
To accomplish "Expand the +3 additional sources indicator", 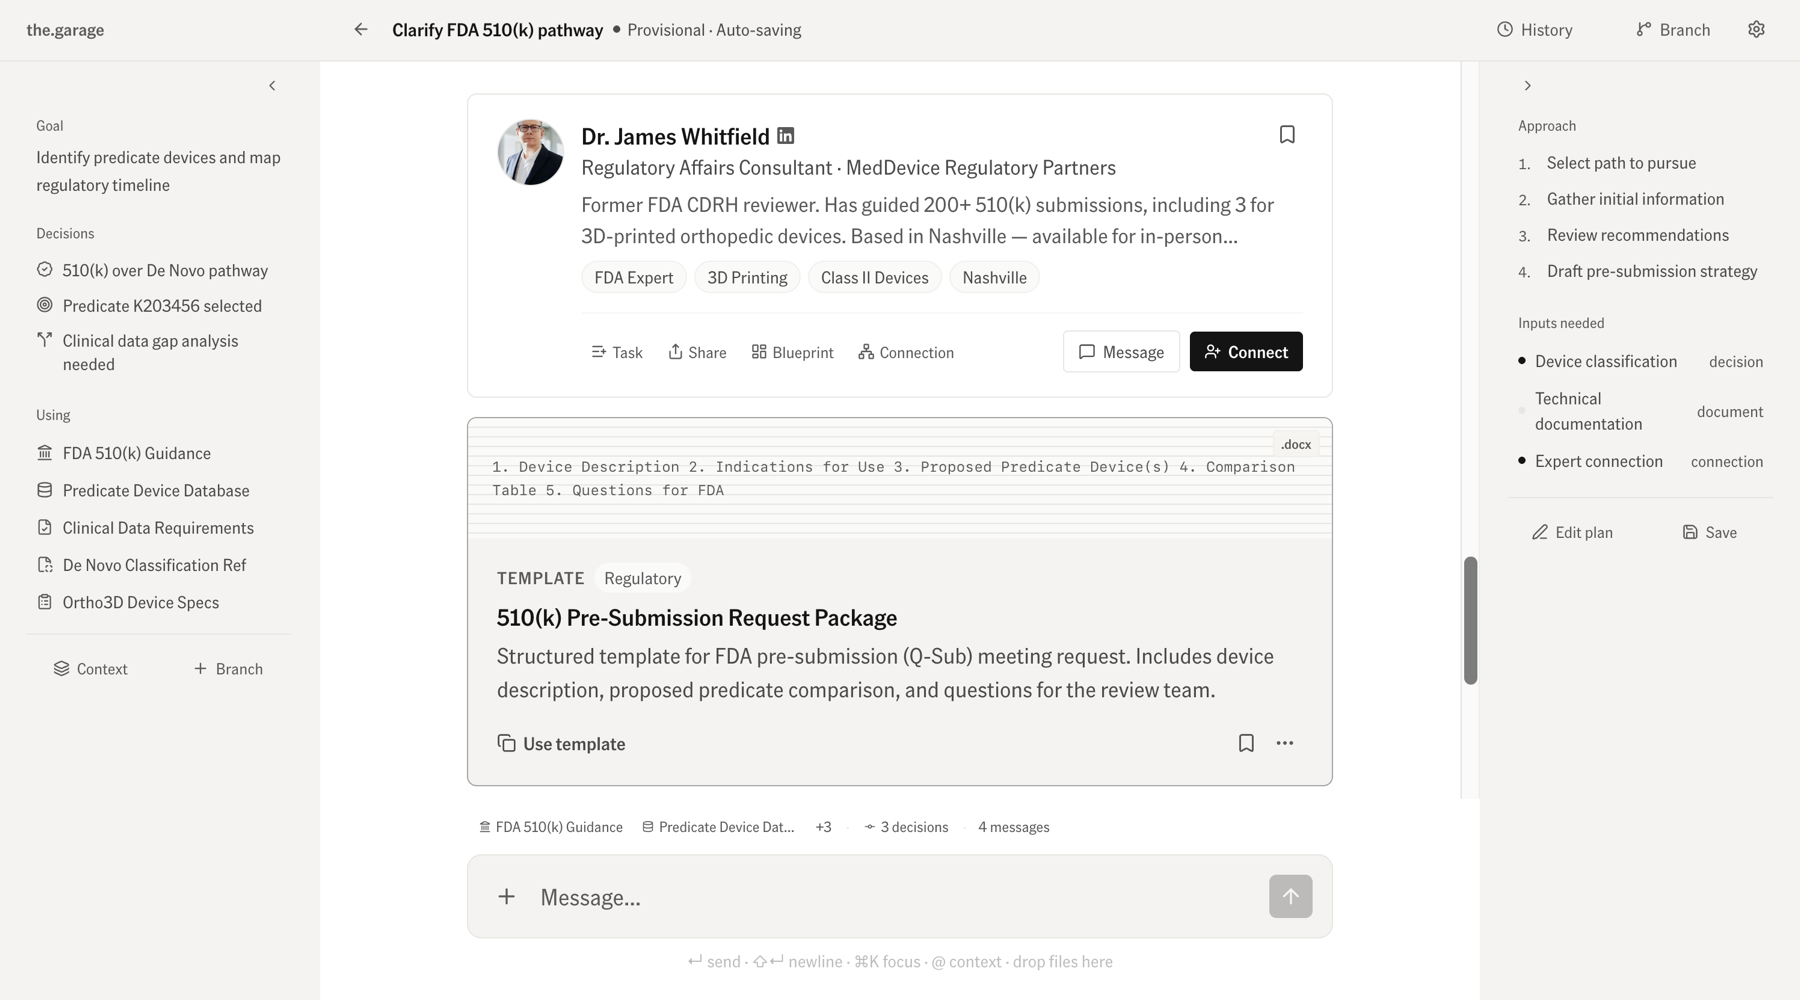I will (823, 827).
